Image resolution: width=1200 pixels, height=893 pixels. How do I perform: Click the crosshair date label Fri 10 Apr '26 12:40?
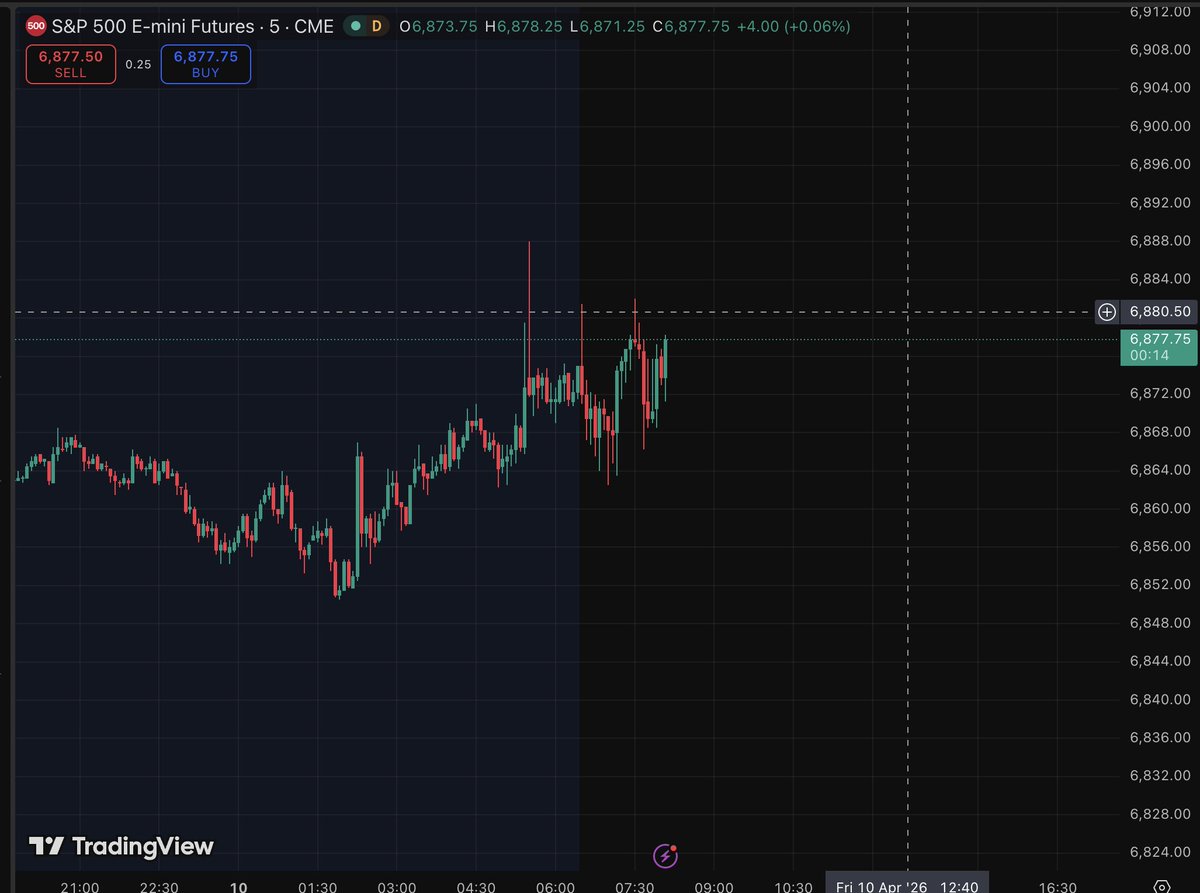click(x=908, y=885)
